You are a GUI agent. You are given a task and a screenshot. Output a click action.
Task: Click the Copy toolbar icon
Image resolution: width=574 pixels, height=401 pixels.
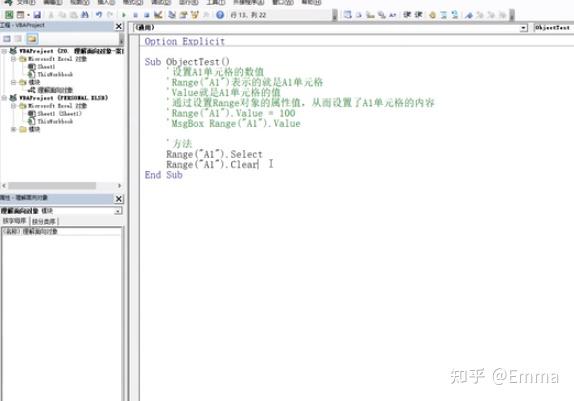[x=62, y=15]
